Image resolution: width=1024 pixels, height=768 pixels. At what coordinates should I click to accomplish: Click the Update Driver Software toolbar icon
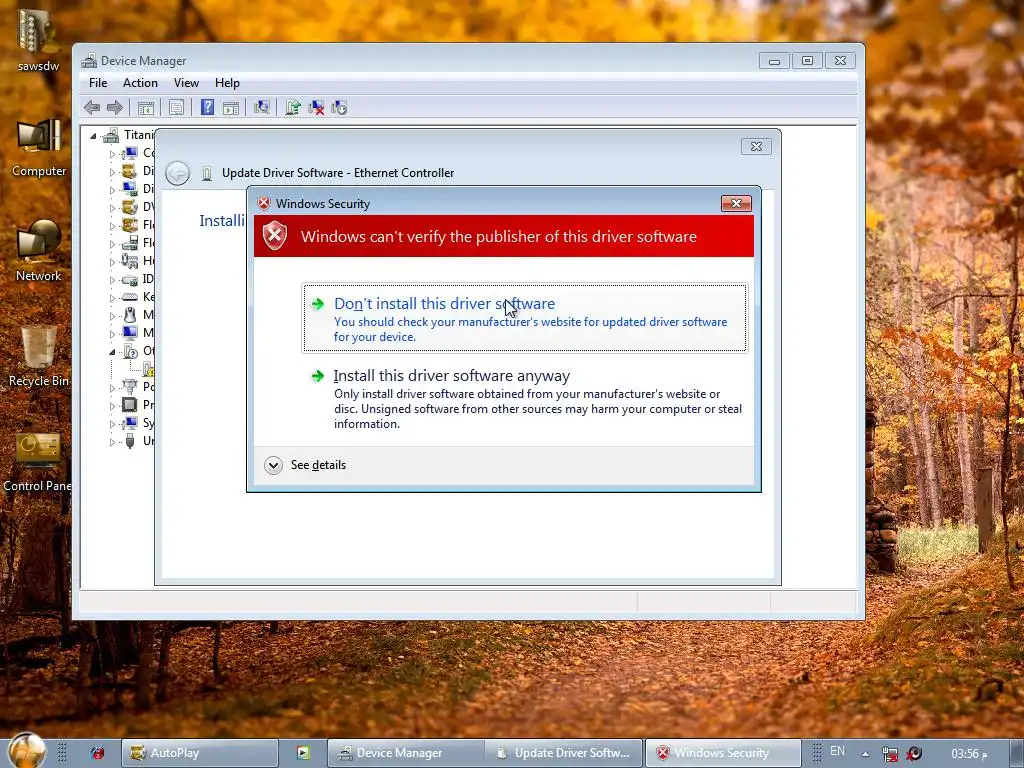(293, 108)
